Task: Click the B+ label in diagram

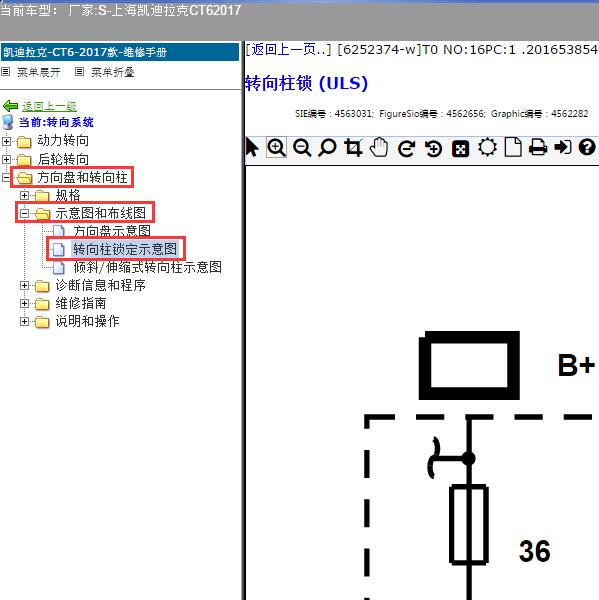Action: click(576, 365)
